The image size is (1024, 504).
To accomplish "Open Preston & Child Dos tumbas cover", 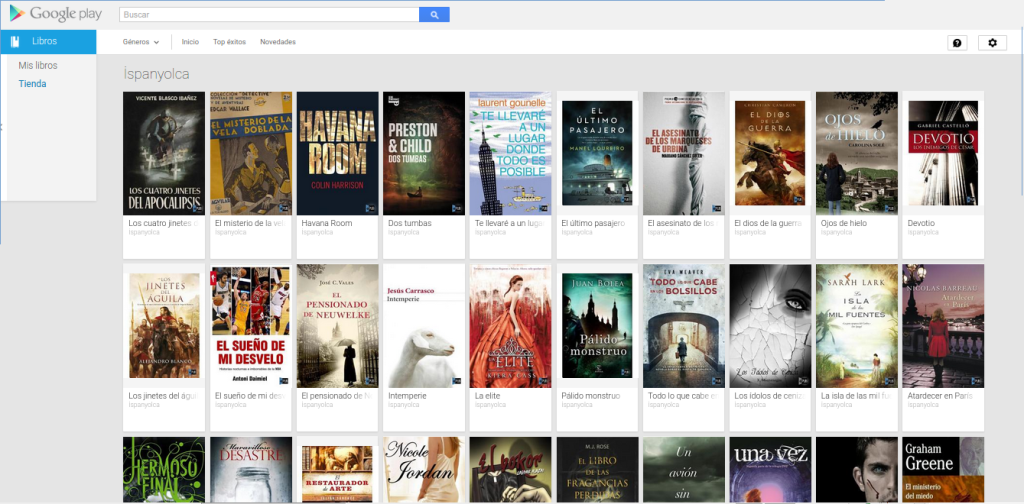I will pos(424,153).
